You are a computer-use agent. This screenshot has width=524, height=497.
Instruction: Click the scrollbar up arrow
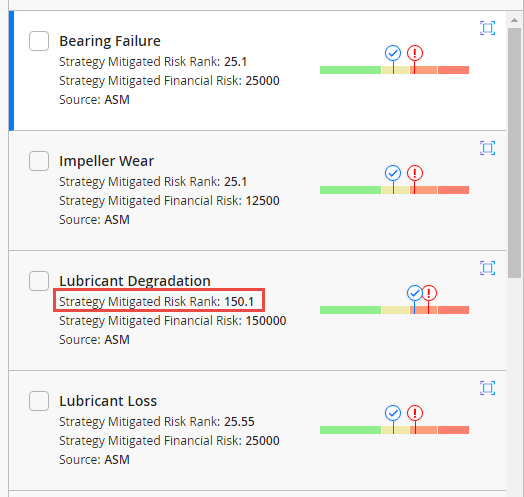pos(514,21)
